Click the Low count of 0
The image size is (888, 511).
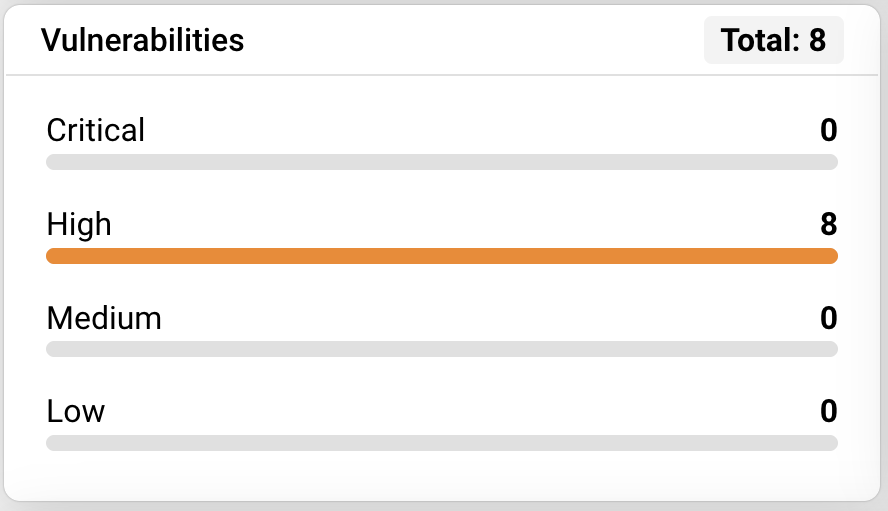(x=828, y=411)
